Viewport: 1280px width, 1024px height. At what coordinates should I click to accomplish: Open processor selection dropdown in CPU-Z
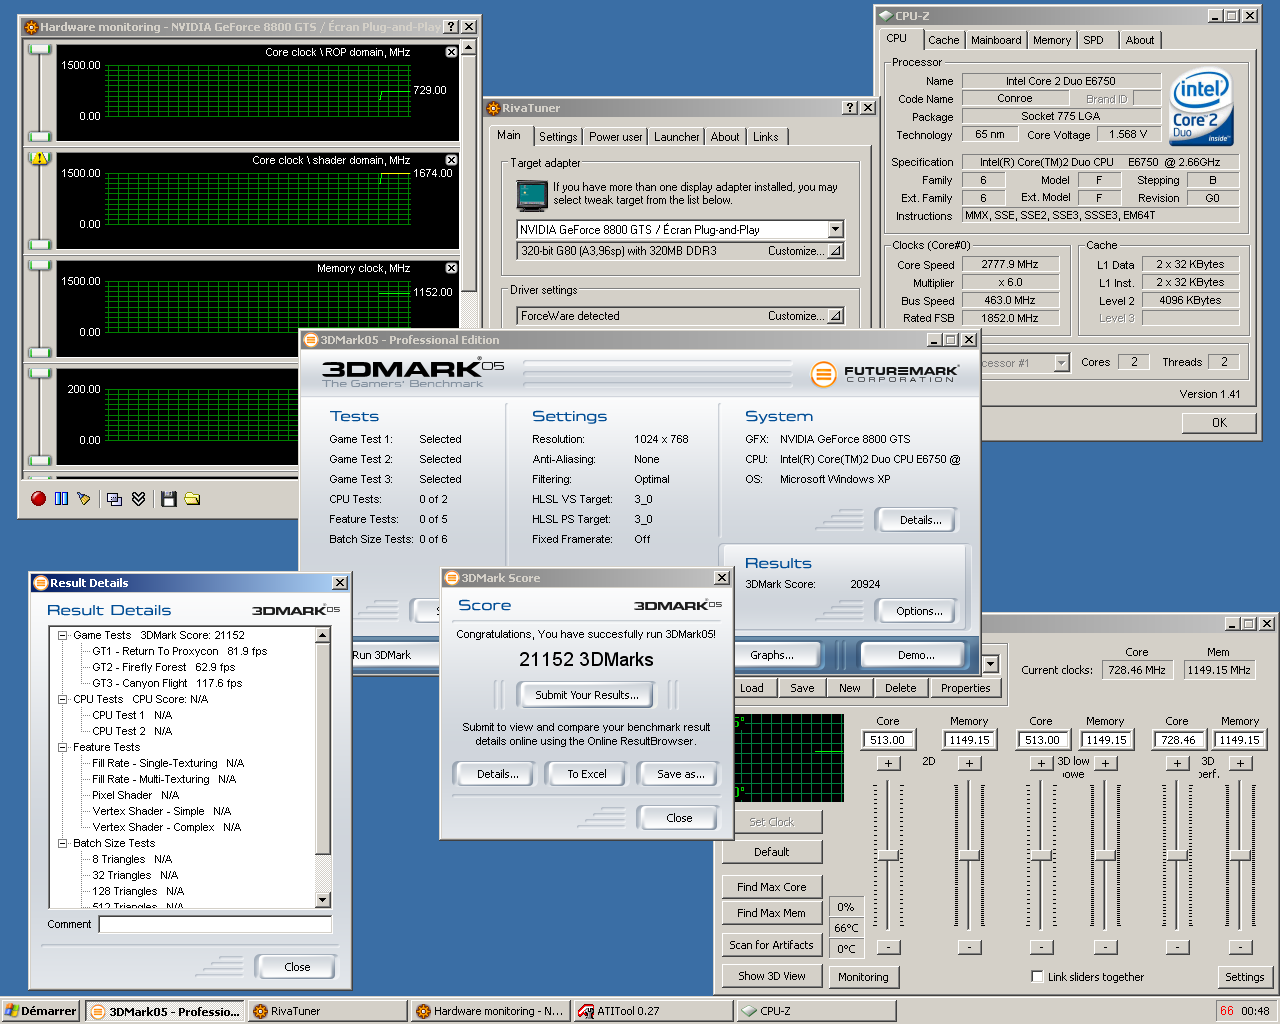1061,363
